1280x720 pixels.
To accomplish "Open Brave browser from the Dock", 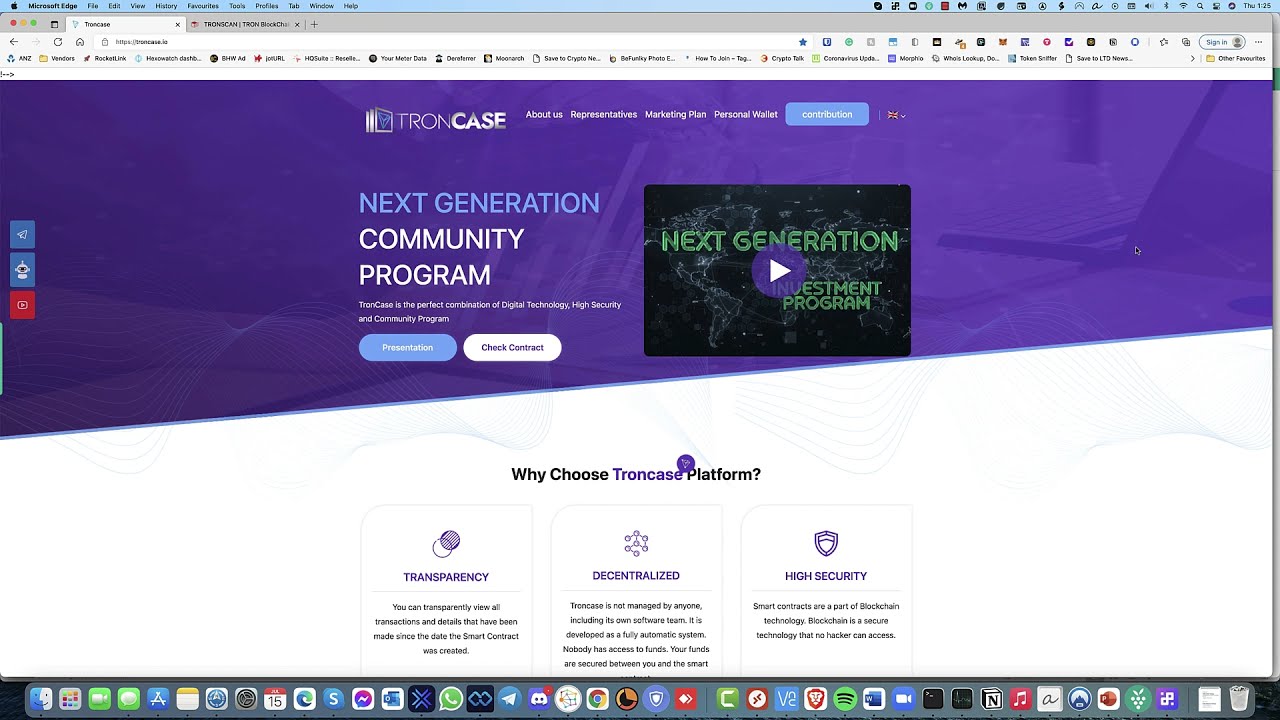I will (815, 699).
